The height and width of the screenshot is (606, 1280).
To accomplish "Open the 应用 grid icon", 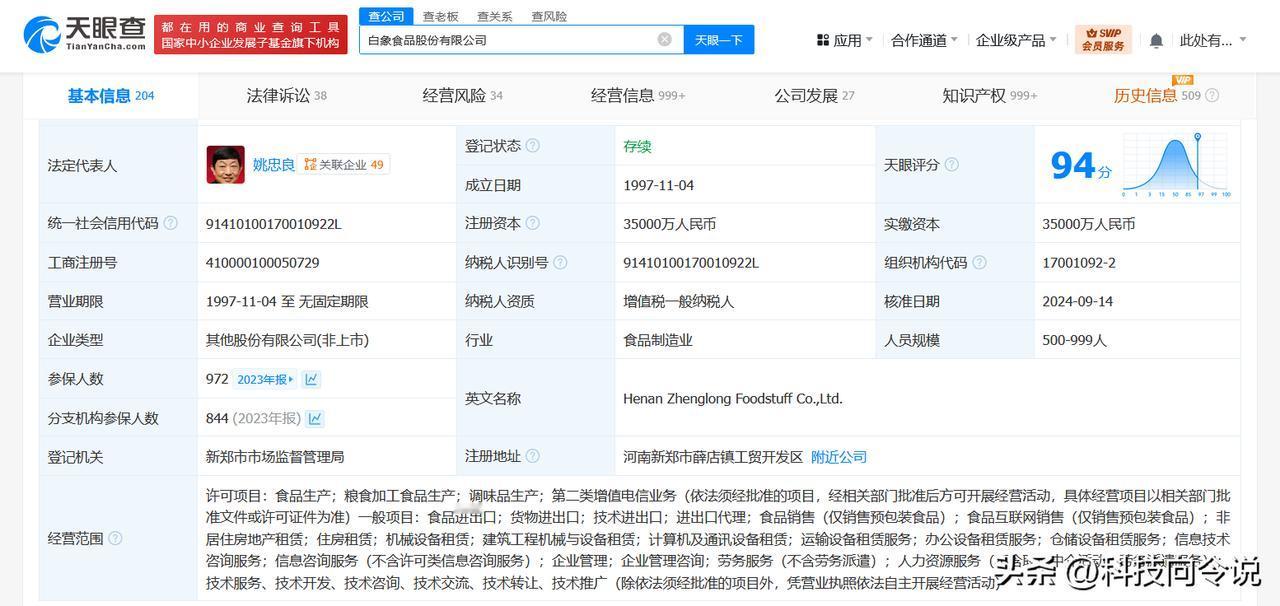I will pyautogui.click(x=823, y=40).
